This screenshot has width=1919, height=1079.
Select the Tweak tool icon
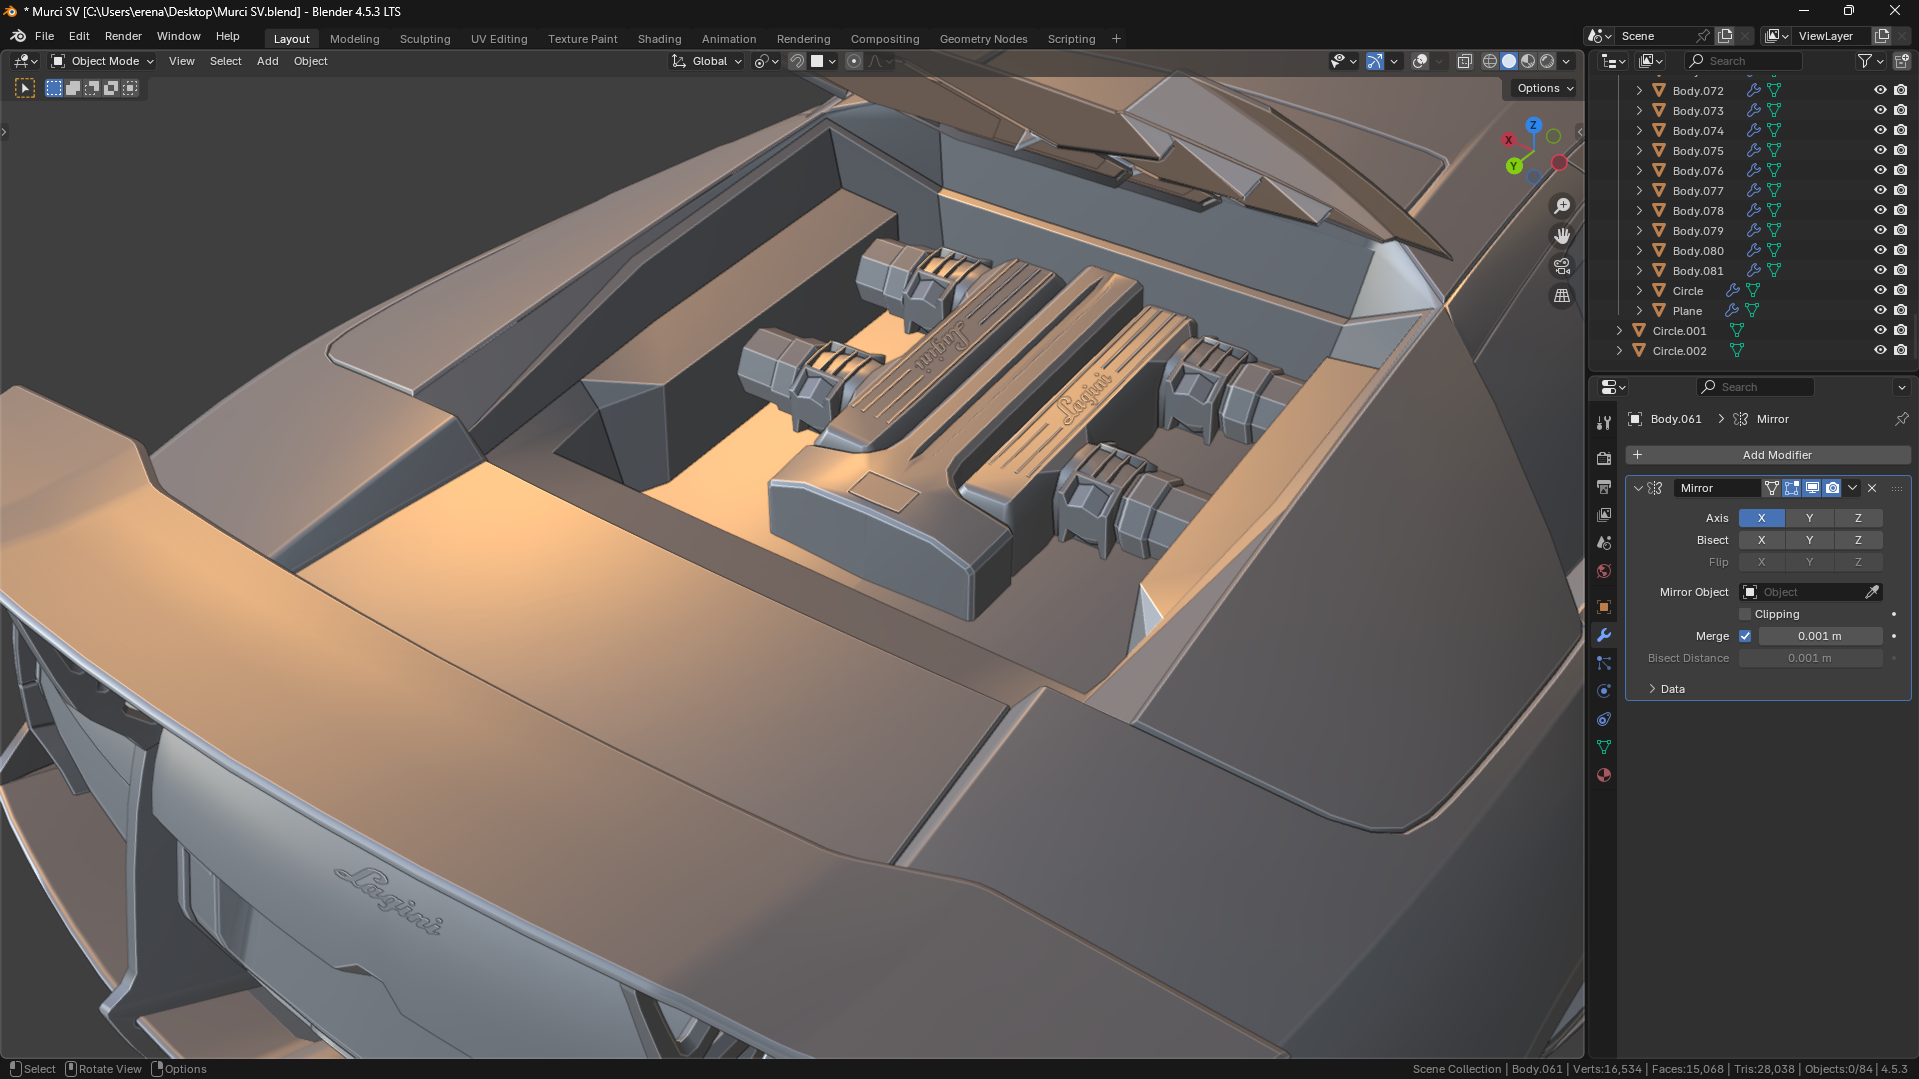pyautogui.click(x=25, y=88)
